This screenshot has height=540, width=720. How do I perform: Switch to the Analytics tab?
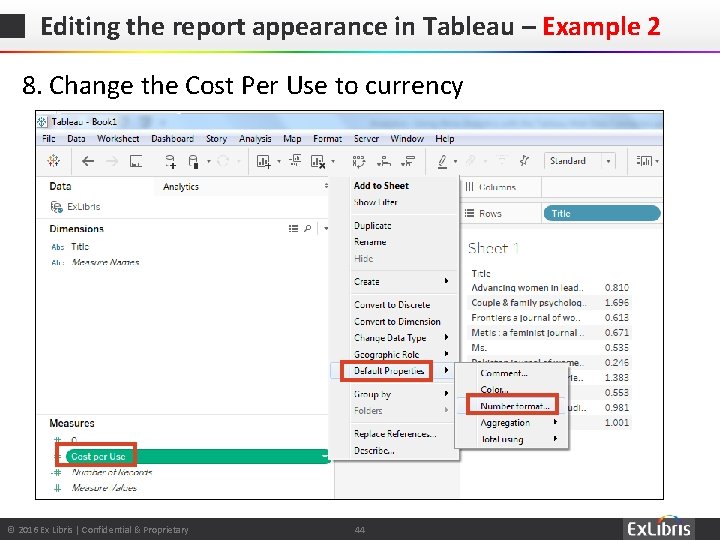181,186
